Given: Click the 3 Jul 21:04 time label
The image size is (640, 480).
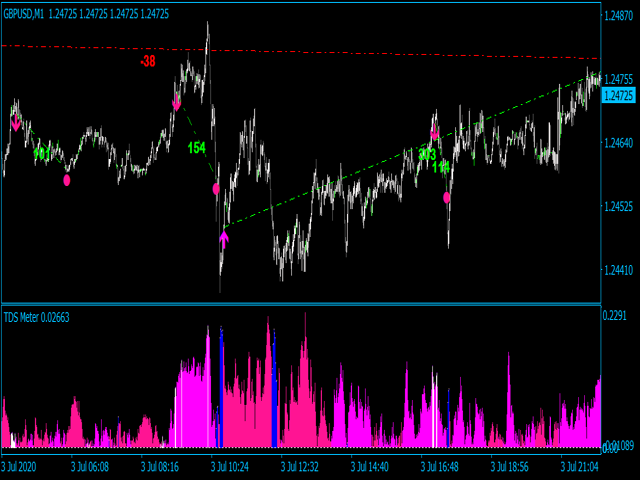Looking at the screenshot, I should [x=580, y=467].
